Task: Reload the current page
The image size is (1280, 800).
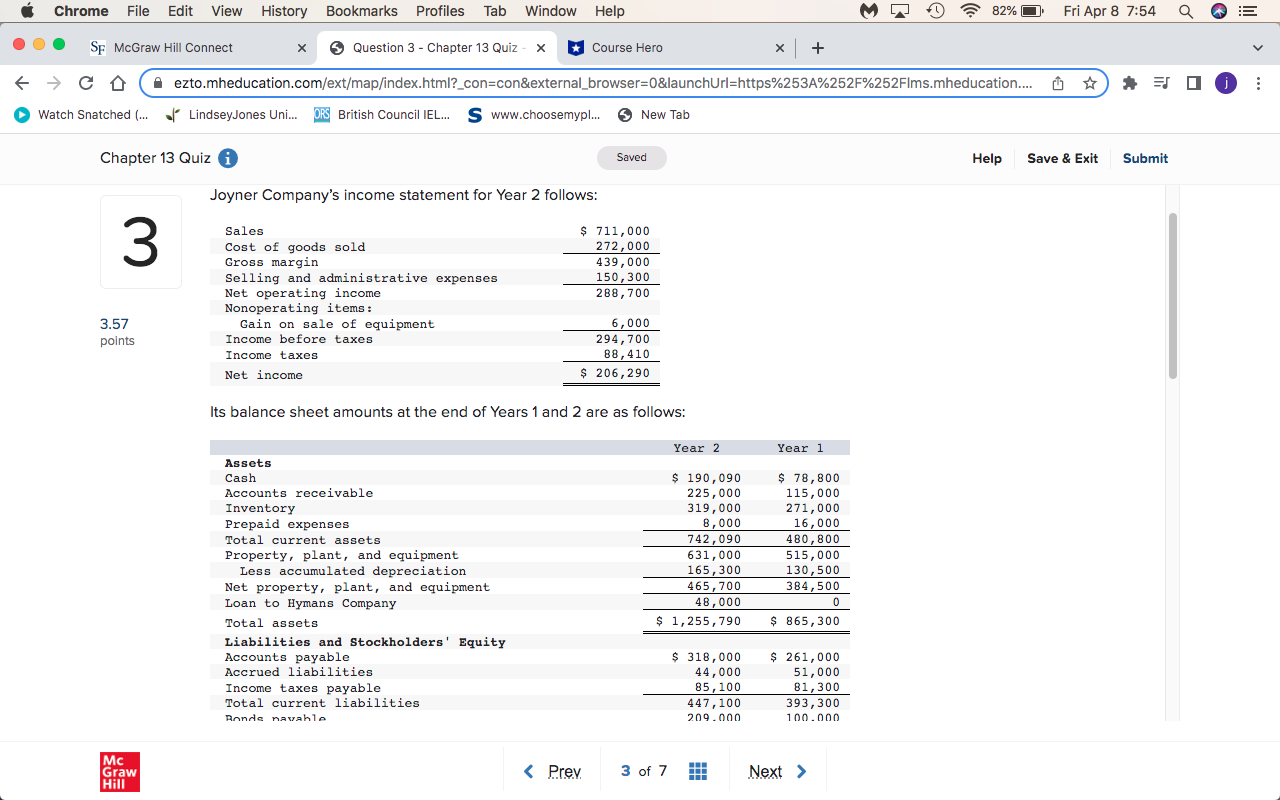Action: click(x=85, y=83)
